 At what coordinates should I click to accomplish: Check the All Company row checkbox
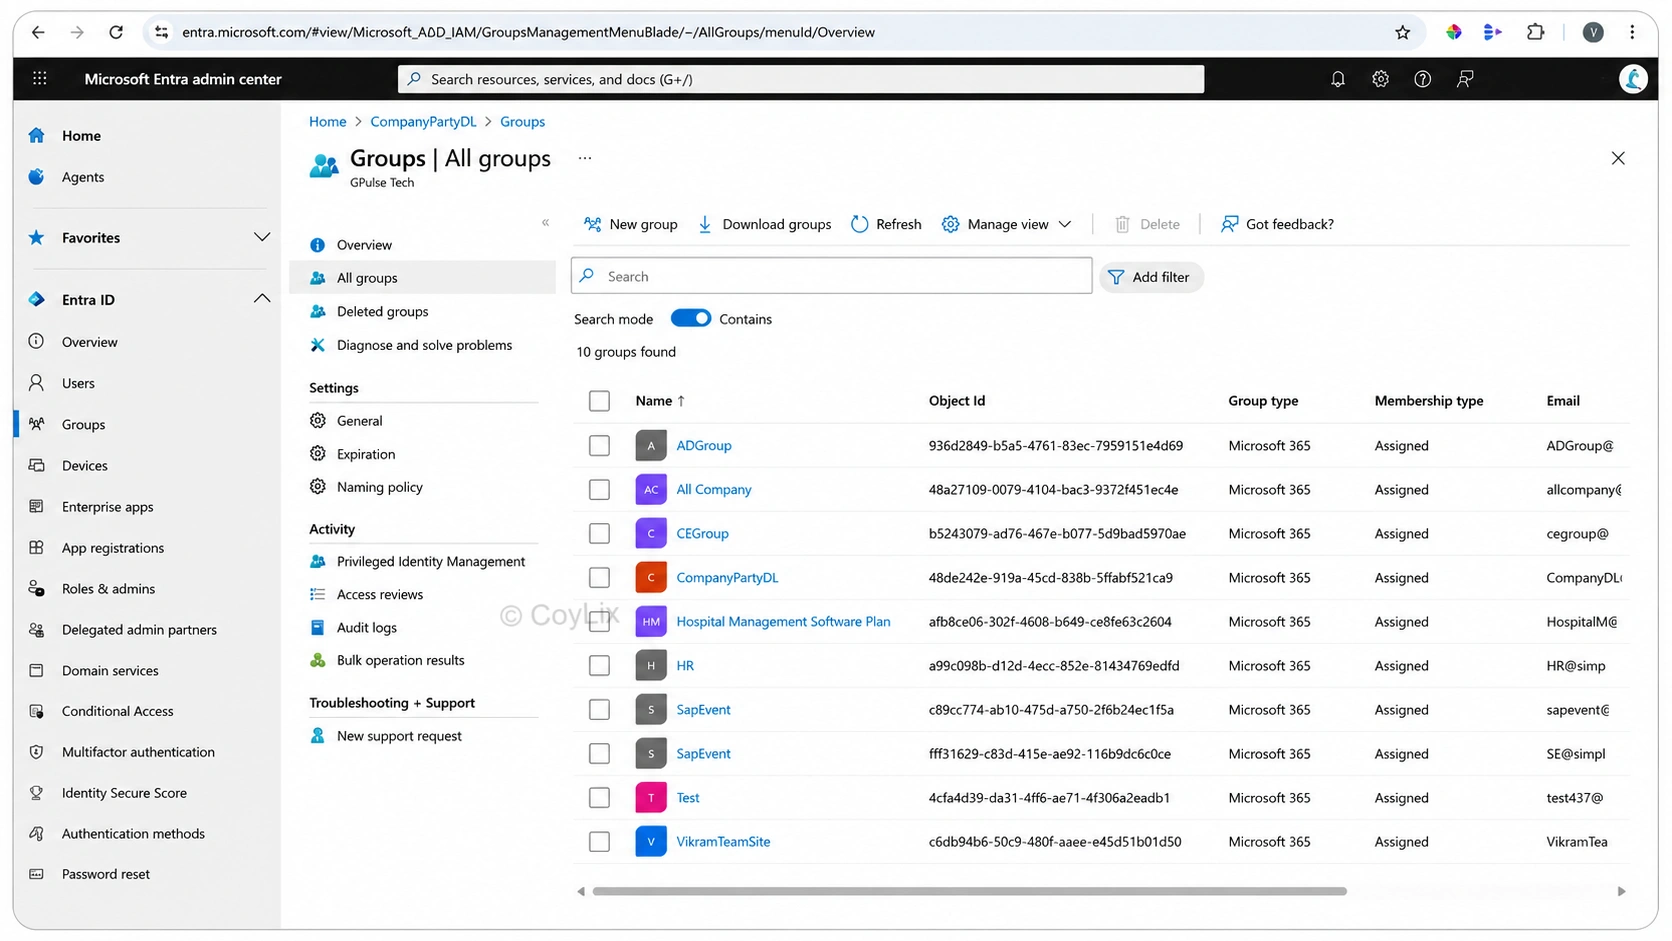coord(599,489)
